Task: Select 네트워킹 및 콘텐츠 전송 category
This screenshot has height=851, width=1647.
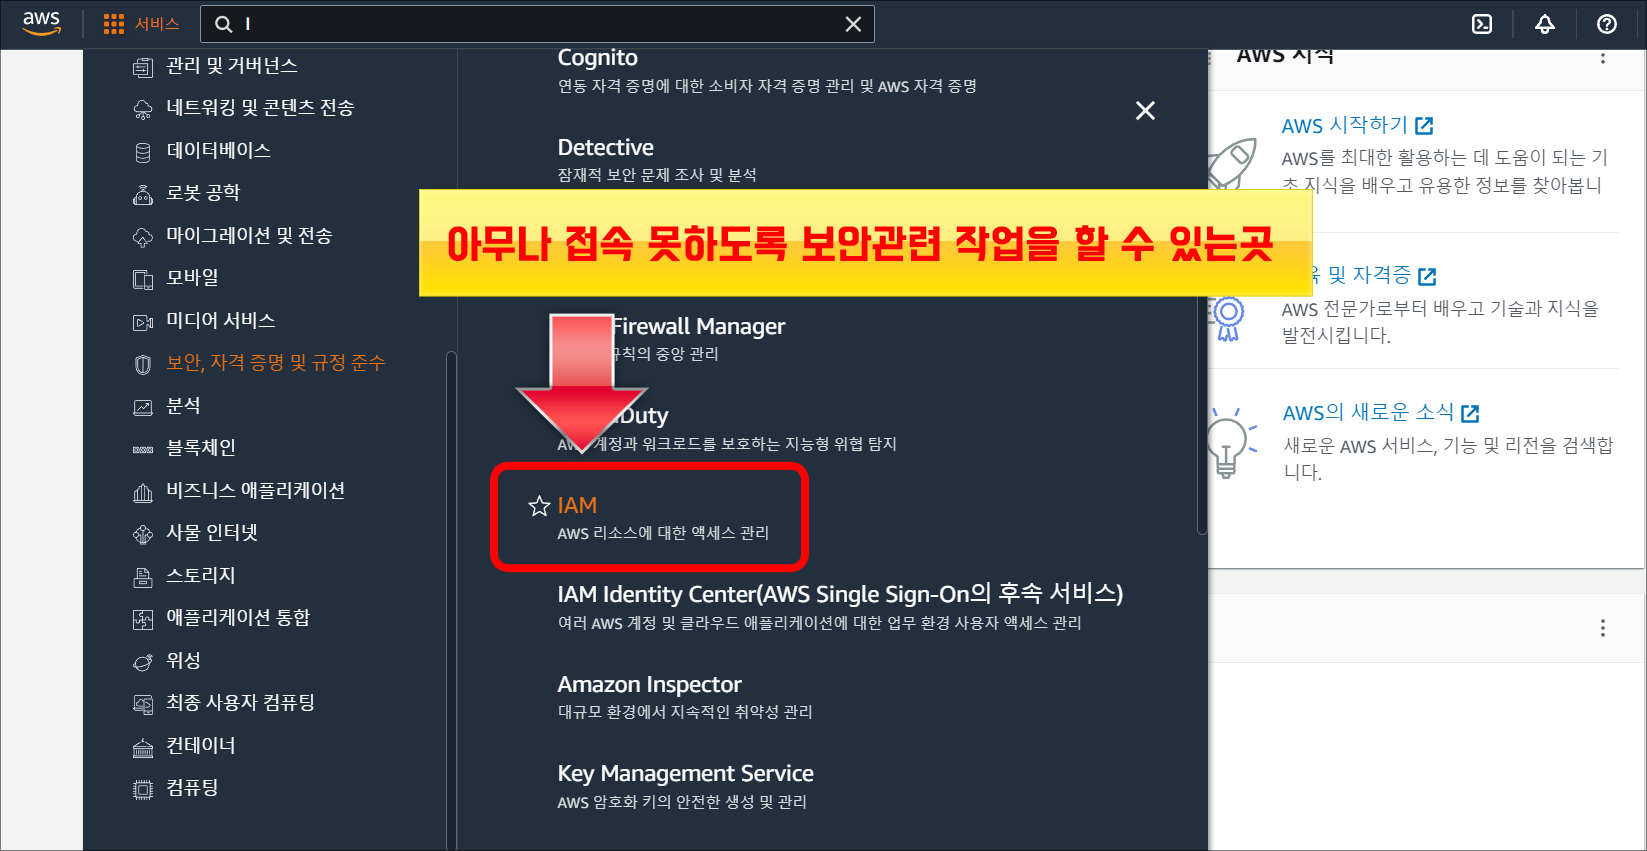Action: (260, 108)
